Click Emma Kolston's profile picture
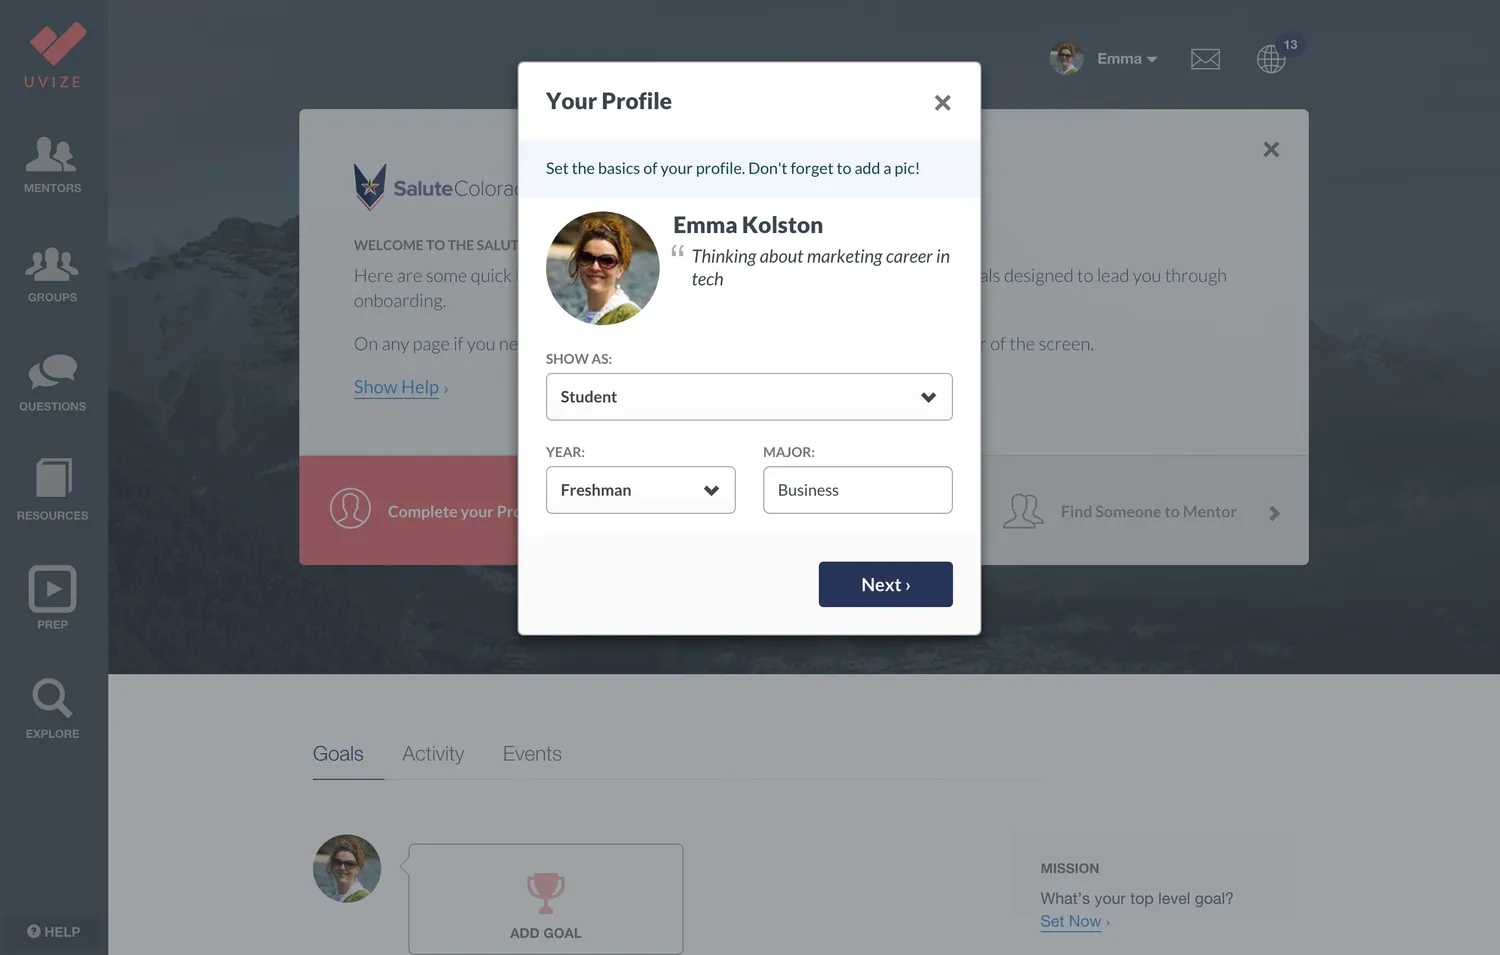1500x955 pixels. click(x=603, y=268)
